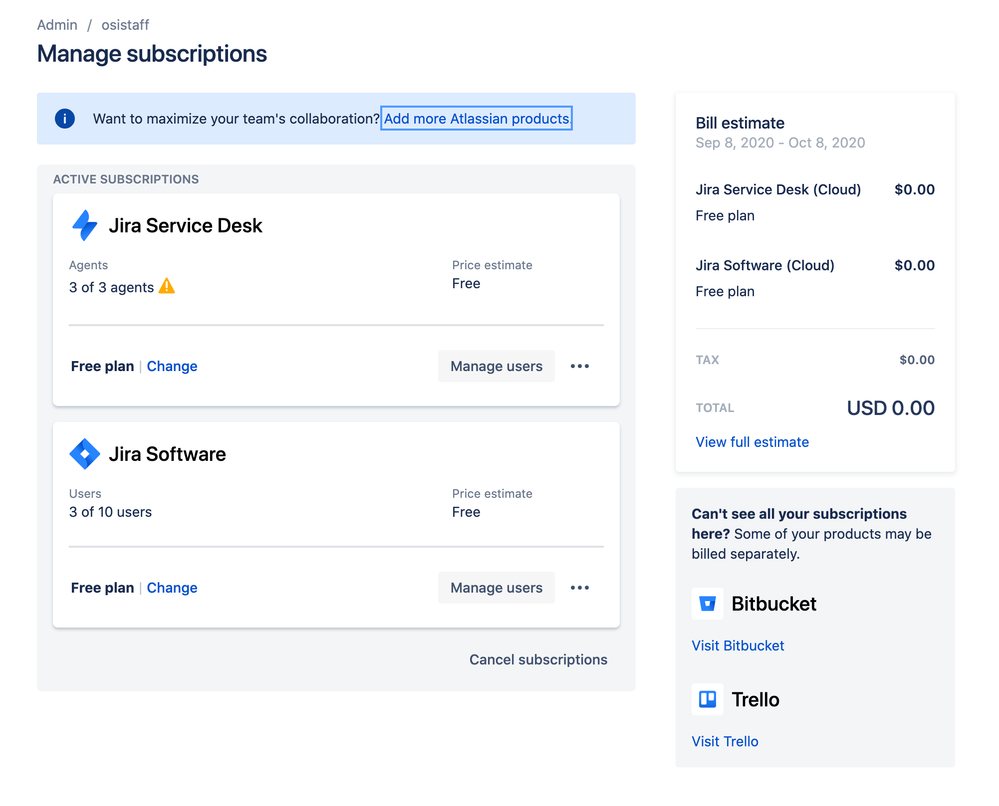Click the tax amount $0.00
This screenshot has height=806, width=999.
click(917, 360)
